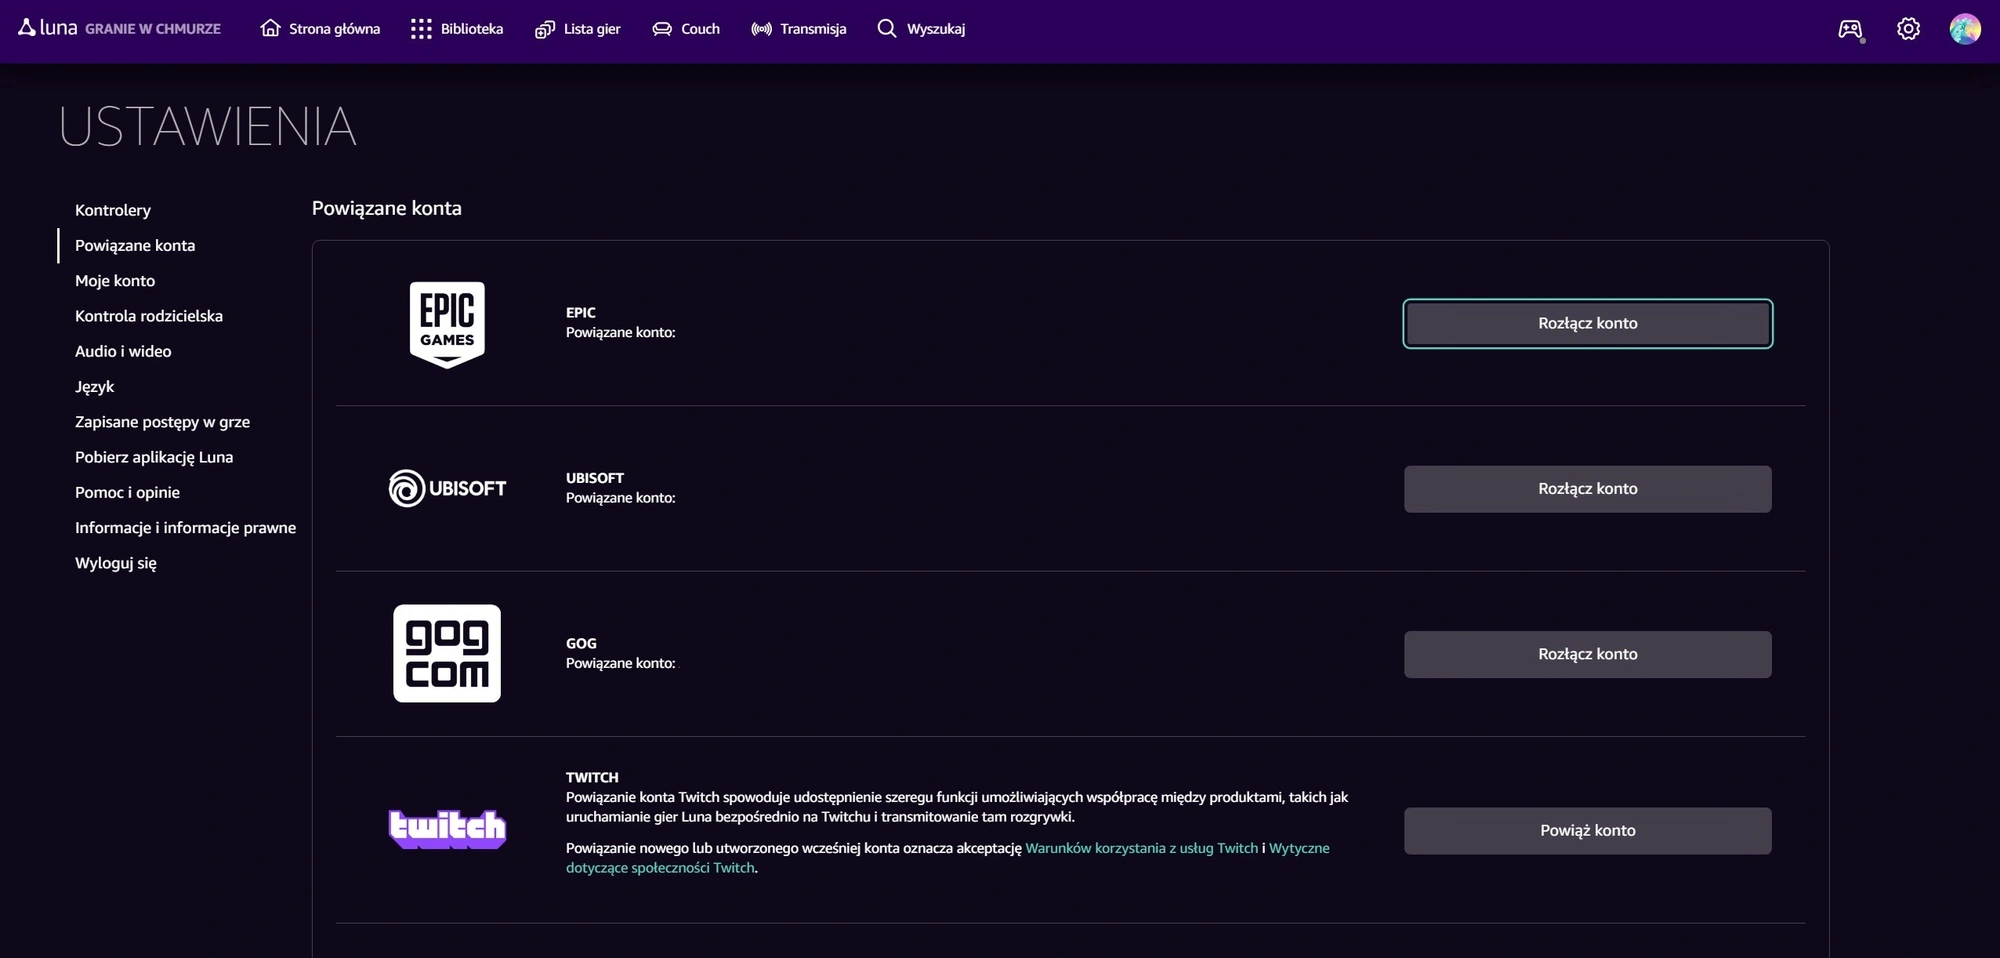Viewport: 2000px width, 958px height.
Task: Click the GOG account label
Action: click(x=581, y=644)
